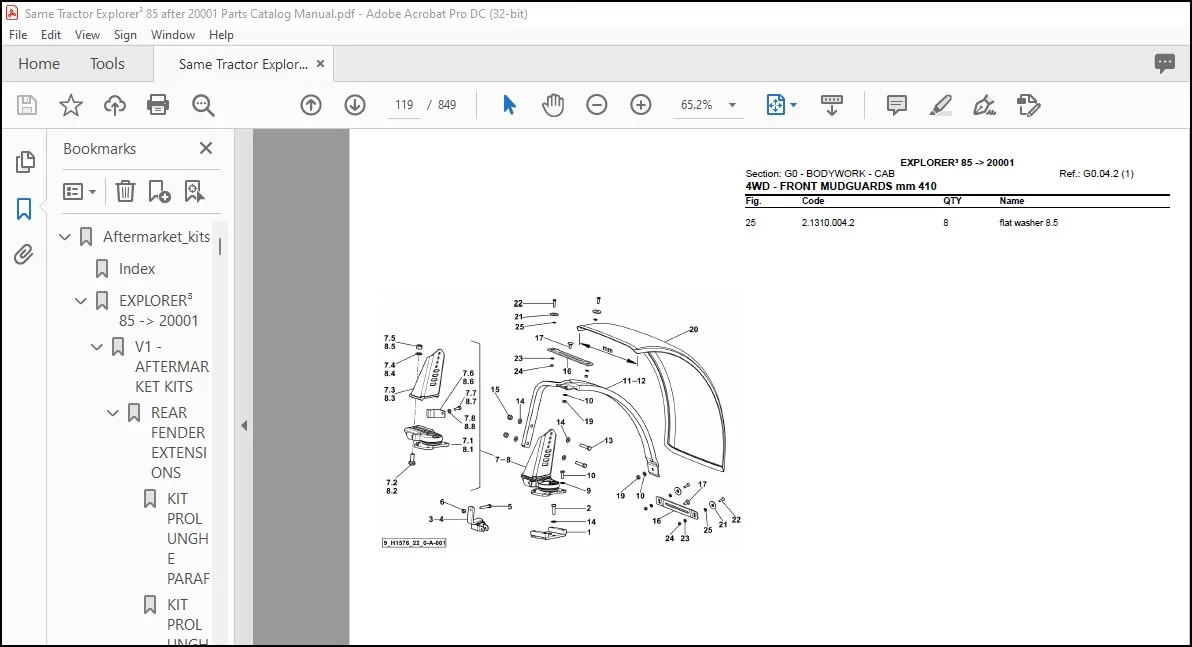1192x647 pixels.
Task: Open the attachments paperclip panel
Action: click(24, 254)
